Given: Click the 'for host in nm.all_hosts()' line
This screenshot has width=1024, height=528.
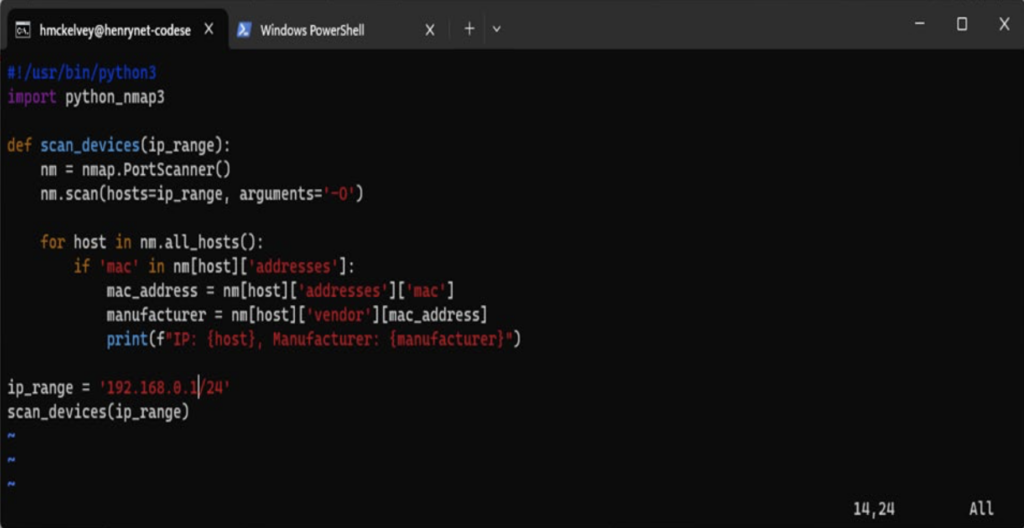Looking at the screenshot, I should click(151, 242).
